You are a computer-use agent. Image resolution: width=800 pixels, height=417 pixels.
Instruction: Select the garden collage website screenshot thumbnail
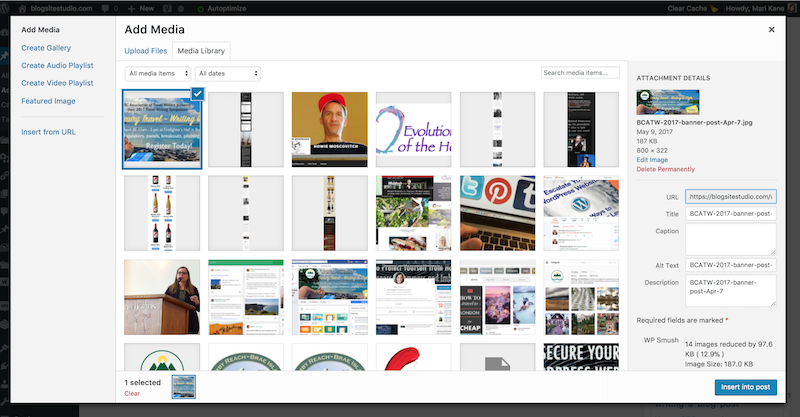(413, 213)
